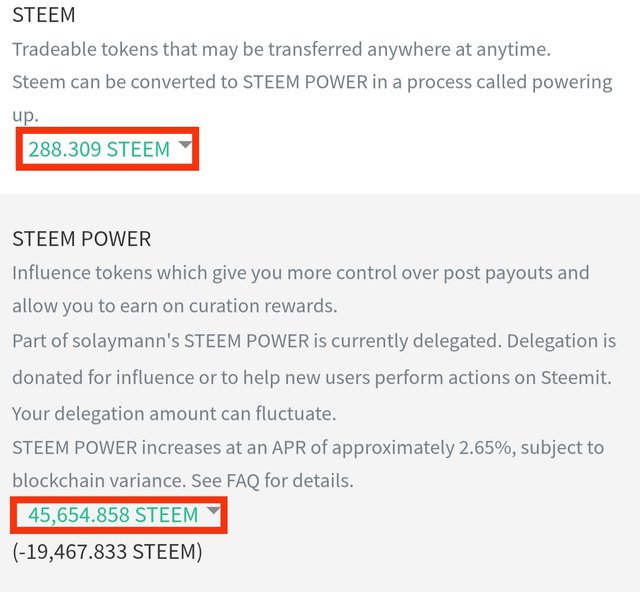Image resolution: width=640 pixels, height=592 pixels.
Task: Click the arrow beside 288.309 STEEM
Action: pyautogui.click(x=184, y=147)
